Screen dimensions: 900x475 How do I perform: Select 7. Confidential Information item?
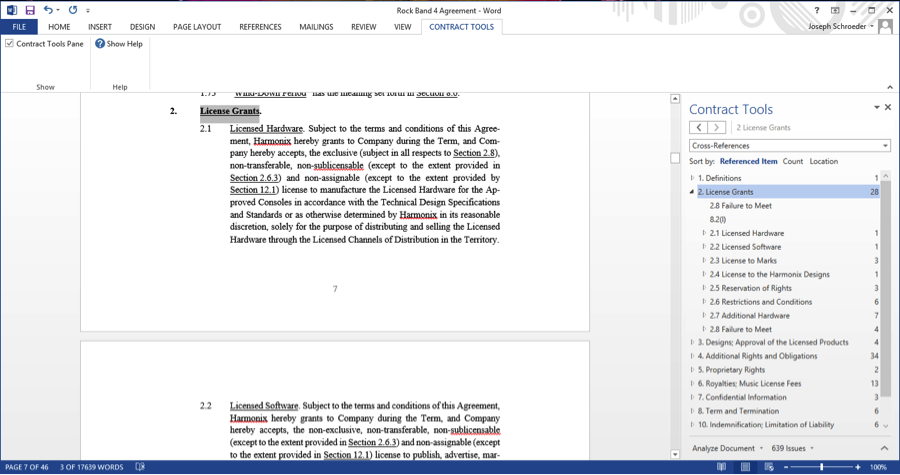(x=742, y=397)
